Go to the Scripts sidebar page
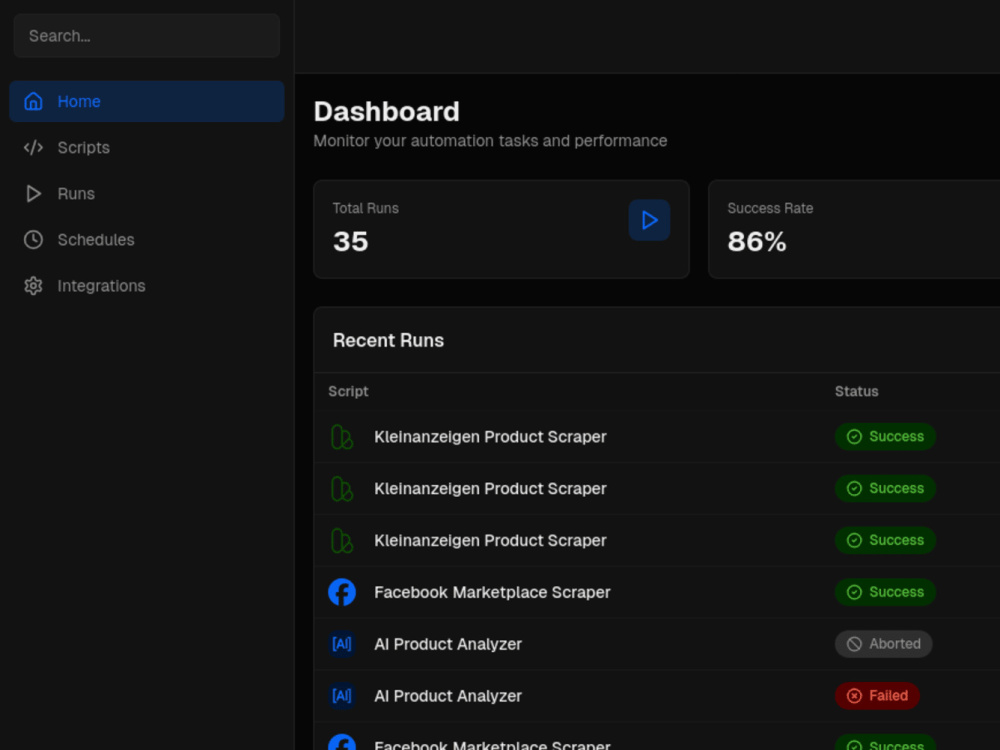1000x750 pixels. click(147, 147)
